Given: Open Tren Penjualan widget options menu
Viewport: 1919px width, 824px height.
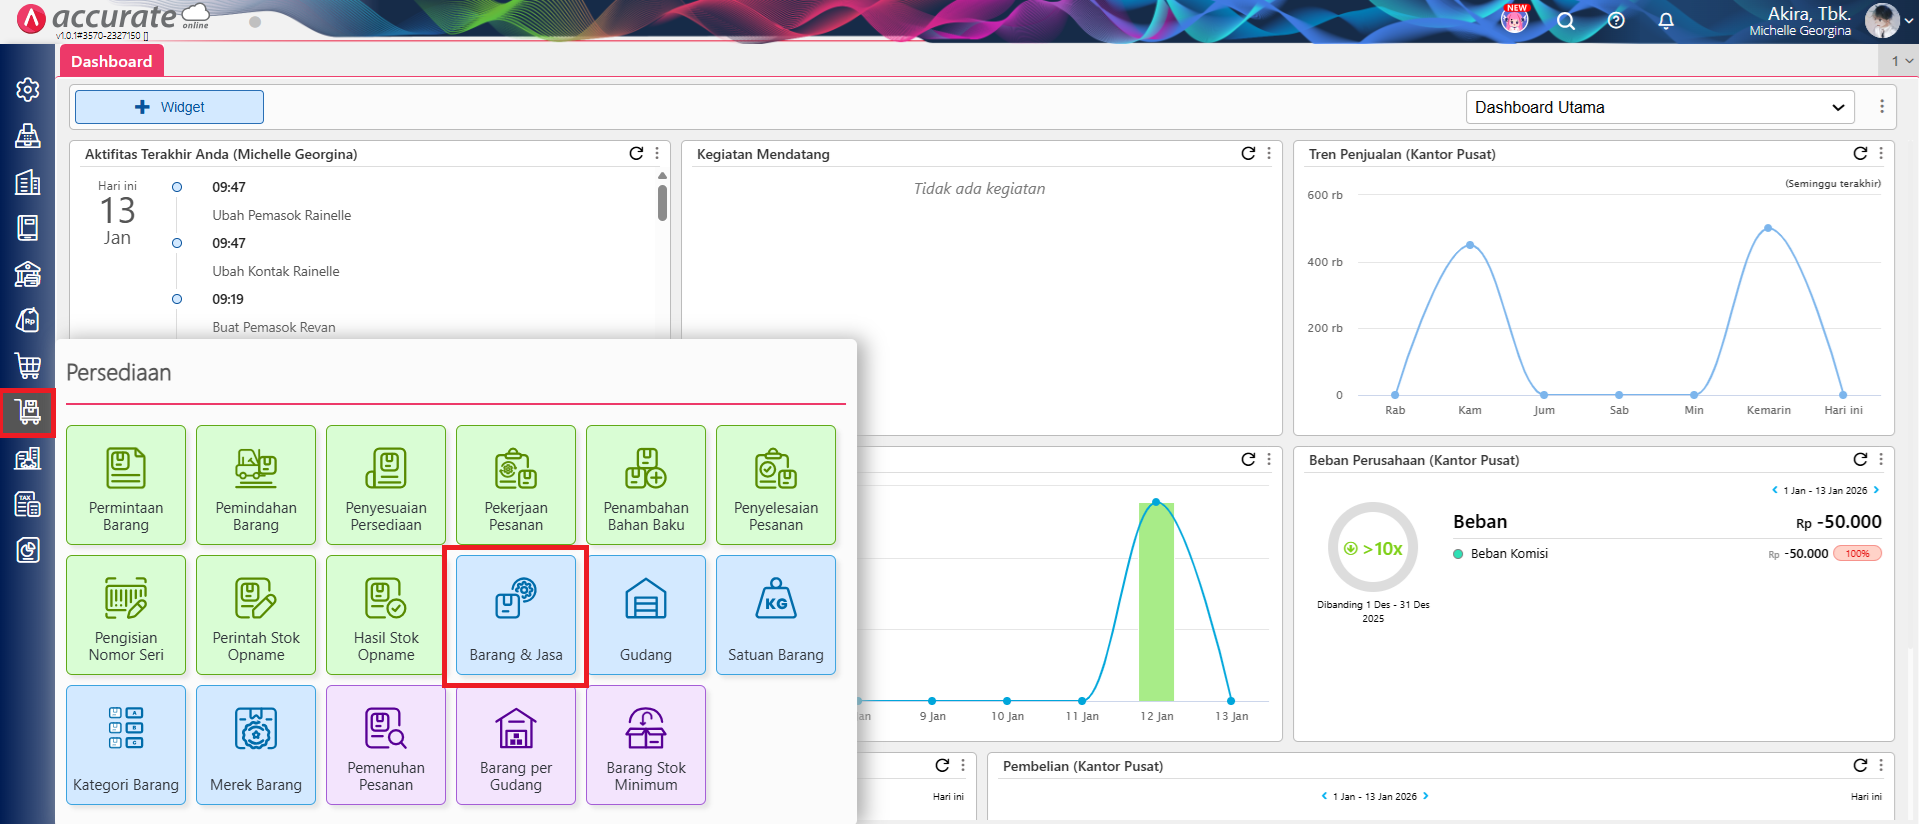Looking at the screenshot, I should (x=1881, y=154).
